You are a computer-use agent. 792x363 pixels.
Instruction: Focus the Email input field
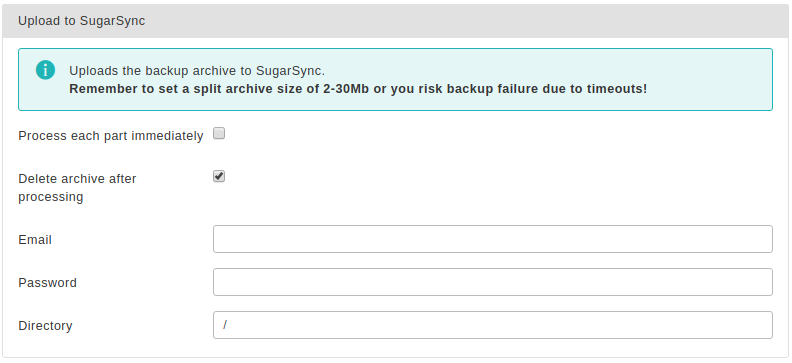tap(492, 239)
